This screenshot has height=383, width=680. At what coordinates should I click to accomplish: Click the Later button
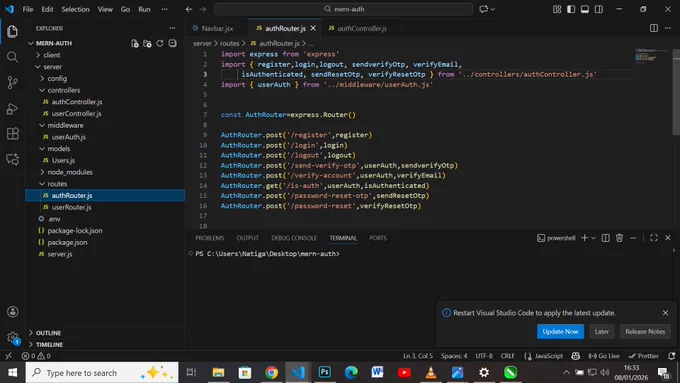602,331
